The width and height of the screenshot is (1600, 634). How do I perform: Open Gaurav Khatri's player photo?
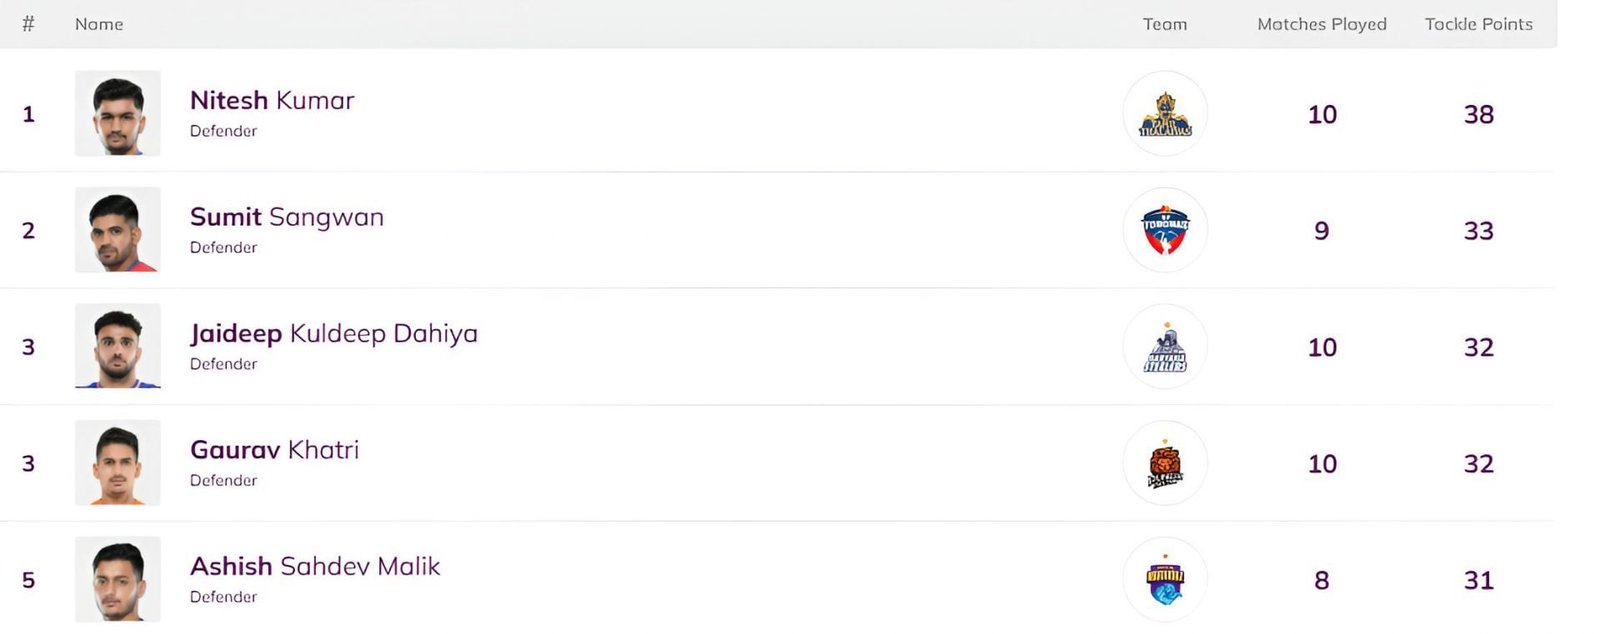(117, 463)
